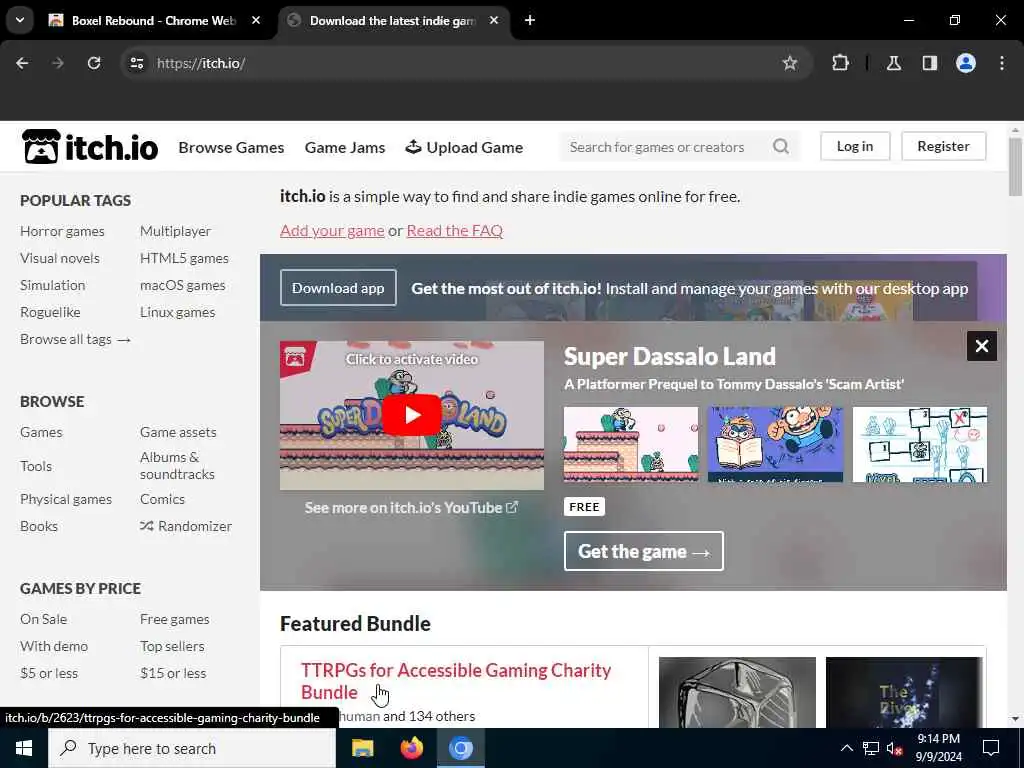Open the first platformer screenshot thumbnail
1024x768 pixels.
tap(631, 445)
